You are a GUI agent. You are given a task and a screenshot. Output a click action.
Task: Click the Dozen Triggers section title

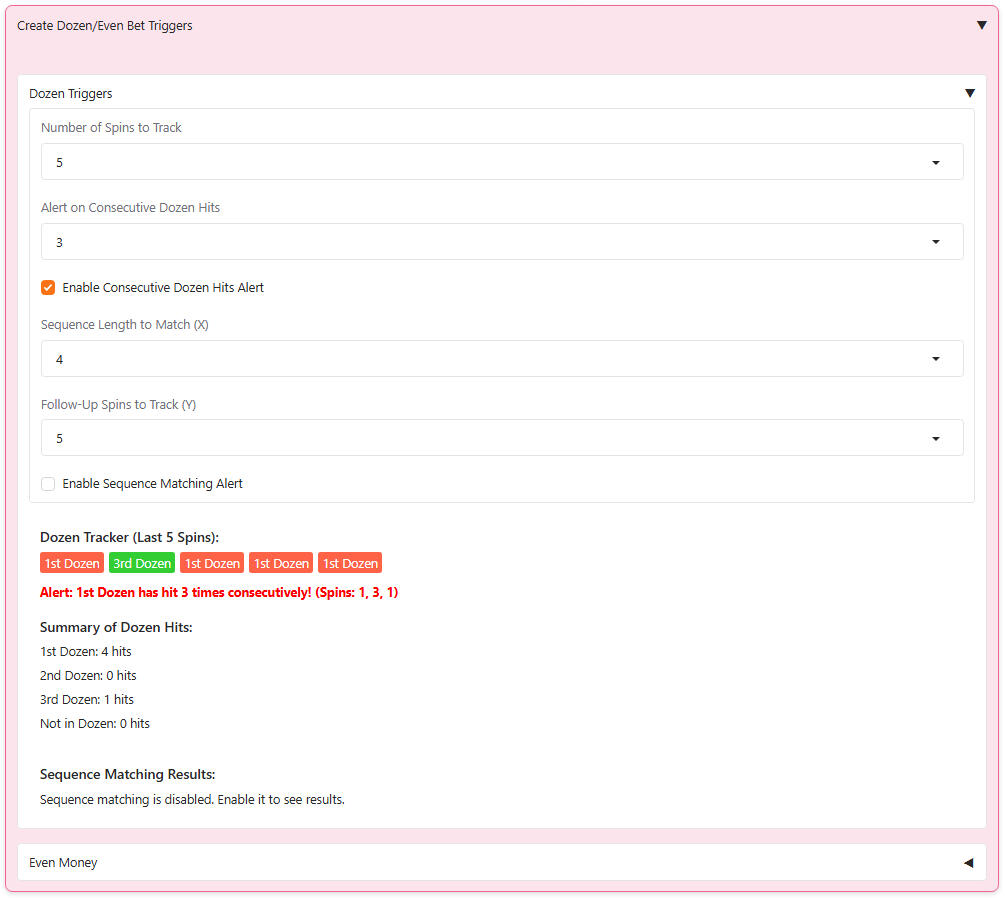point(71,94)
